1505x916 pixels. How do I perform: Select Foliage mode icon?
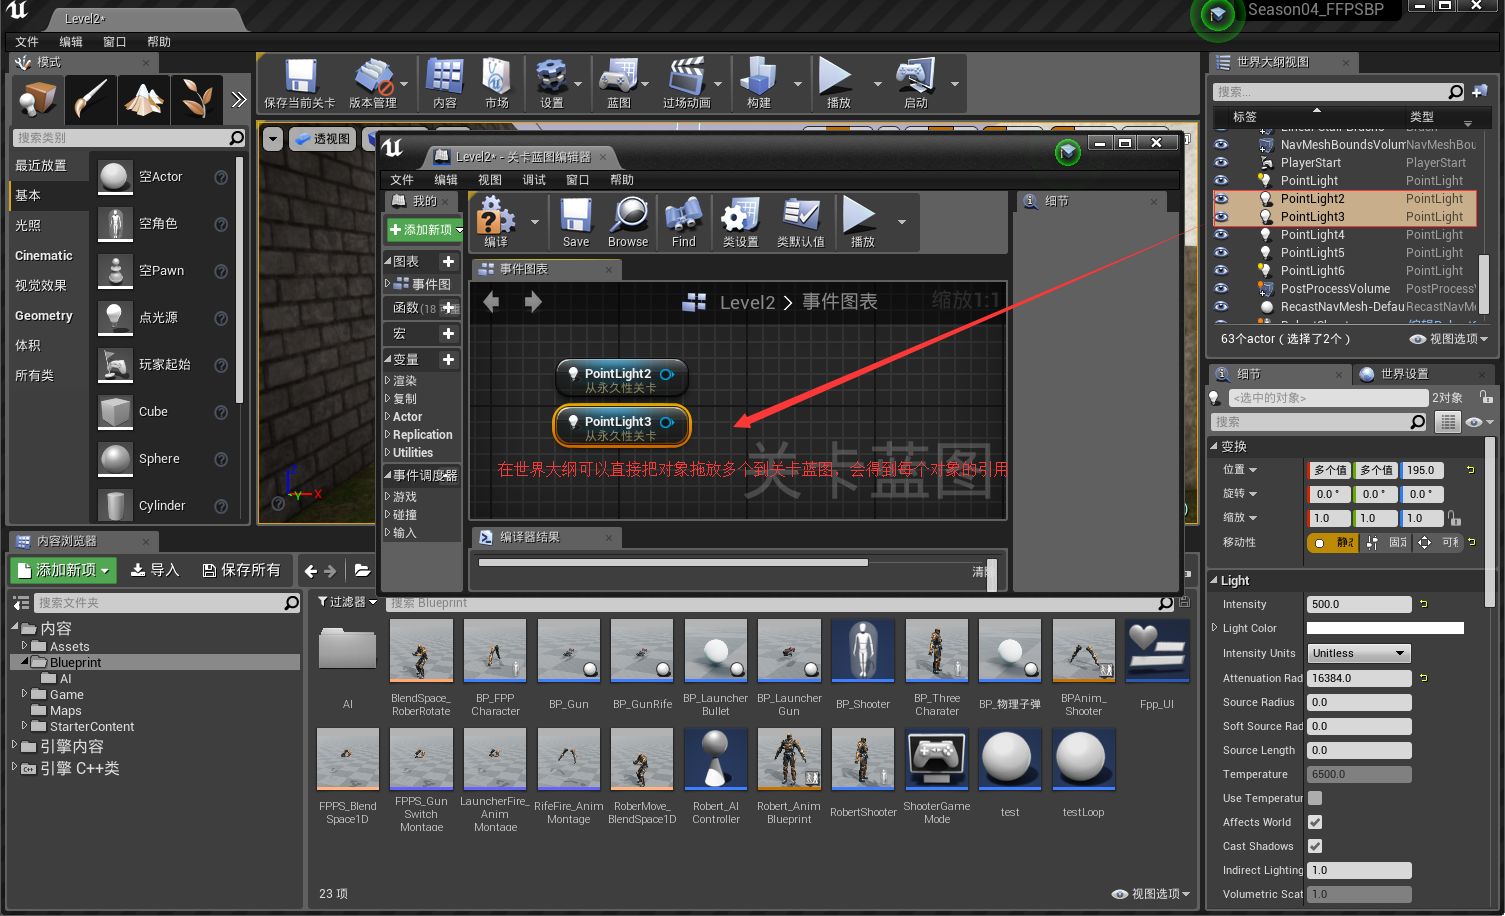tap(196, 99)
